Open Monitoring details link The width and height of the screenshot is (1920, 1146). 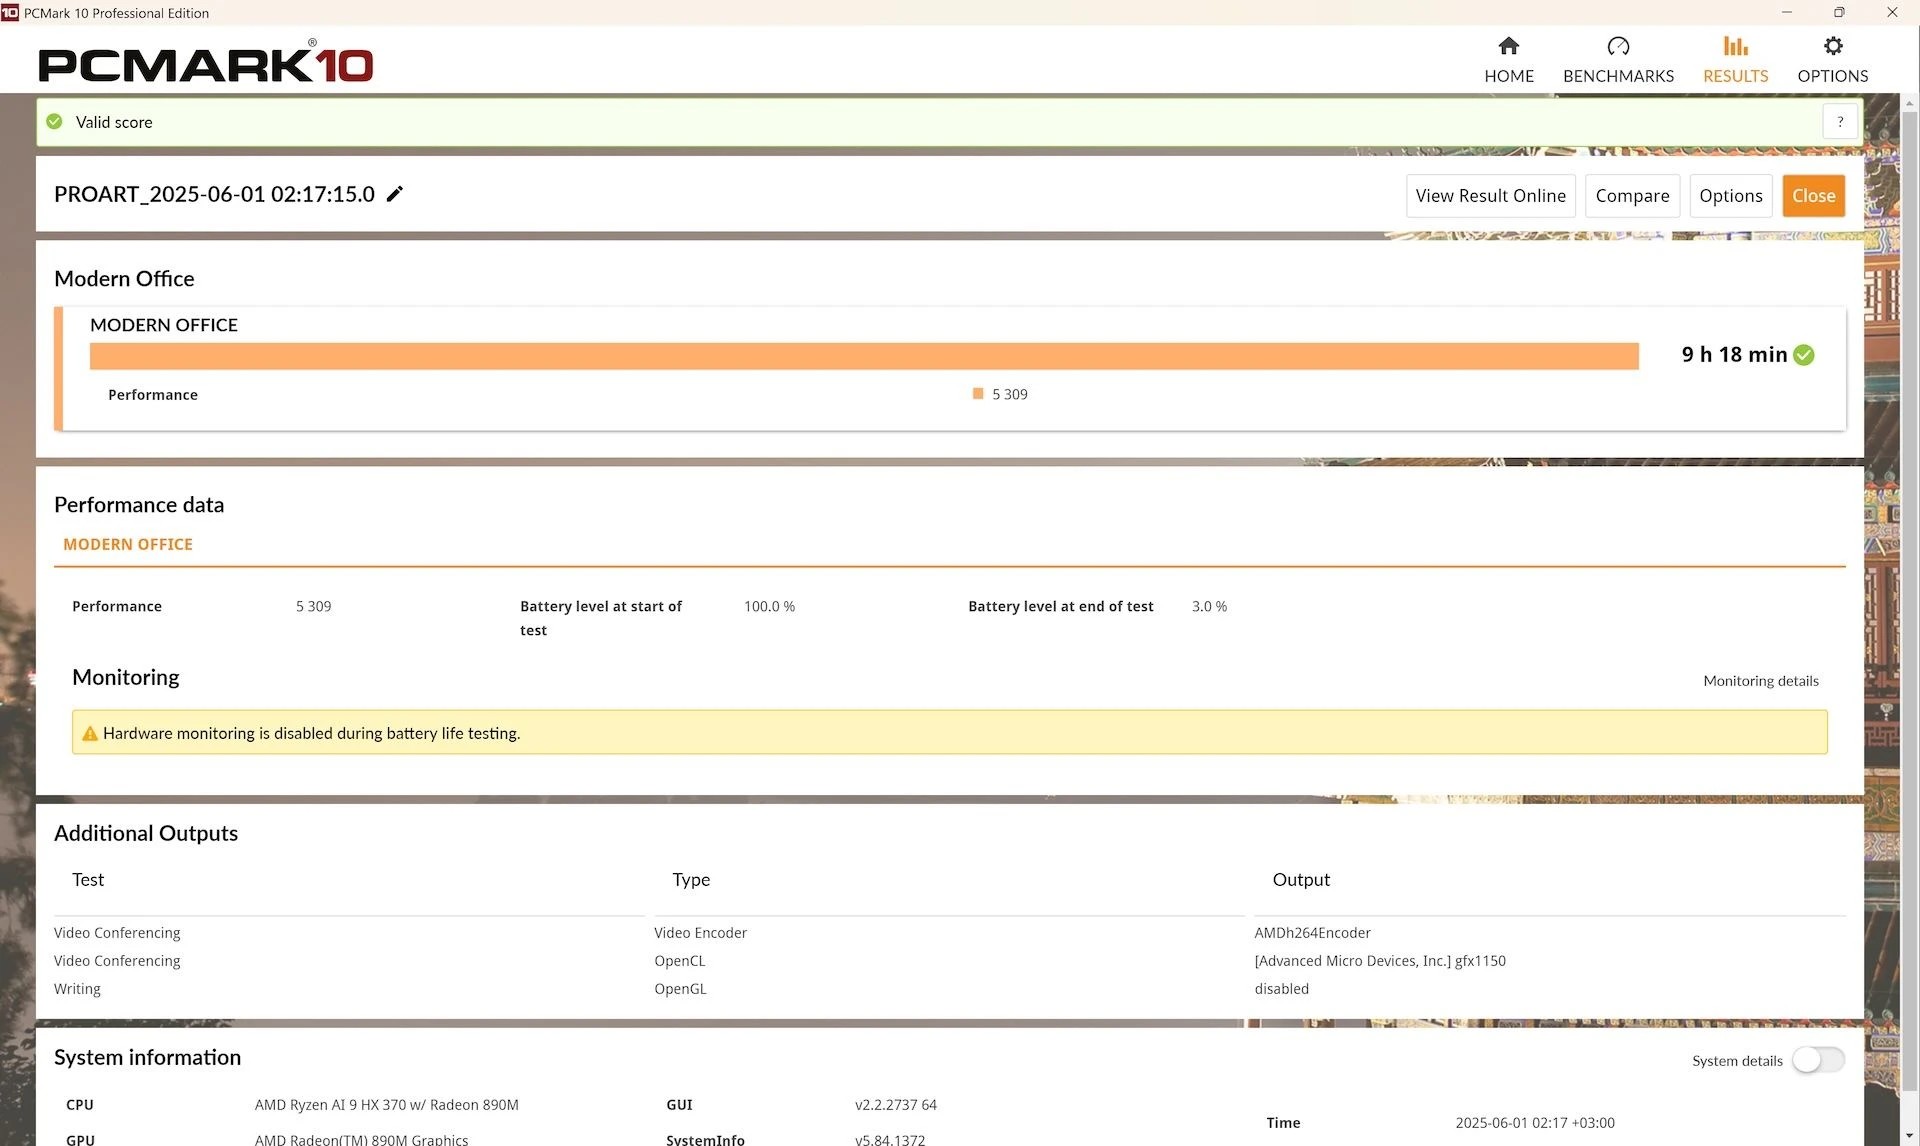coord(1760,681)
